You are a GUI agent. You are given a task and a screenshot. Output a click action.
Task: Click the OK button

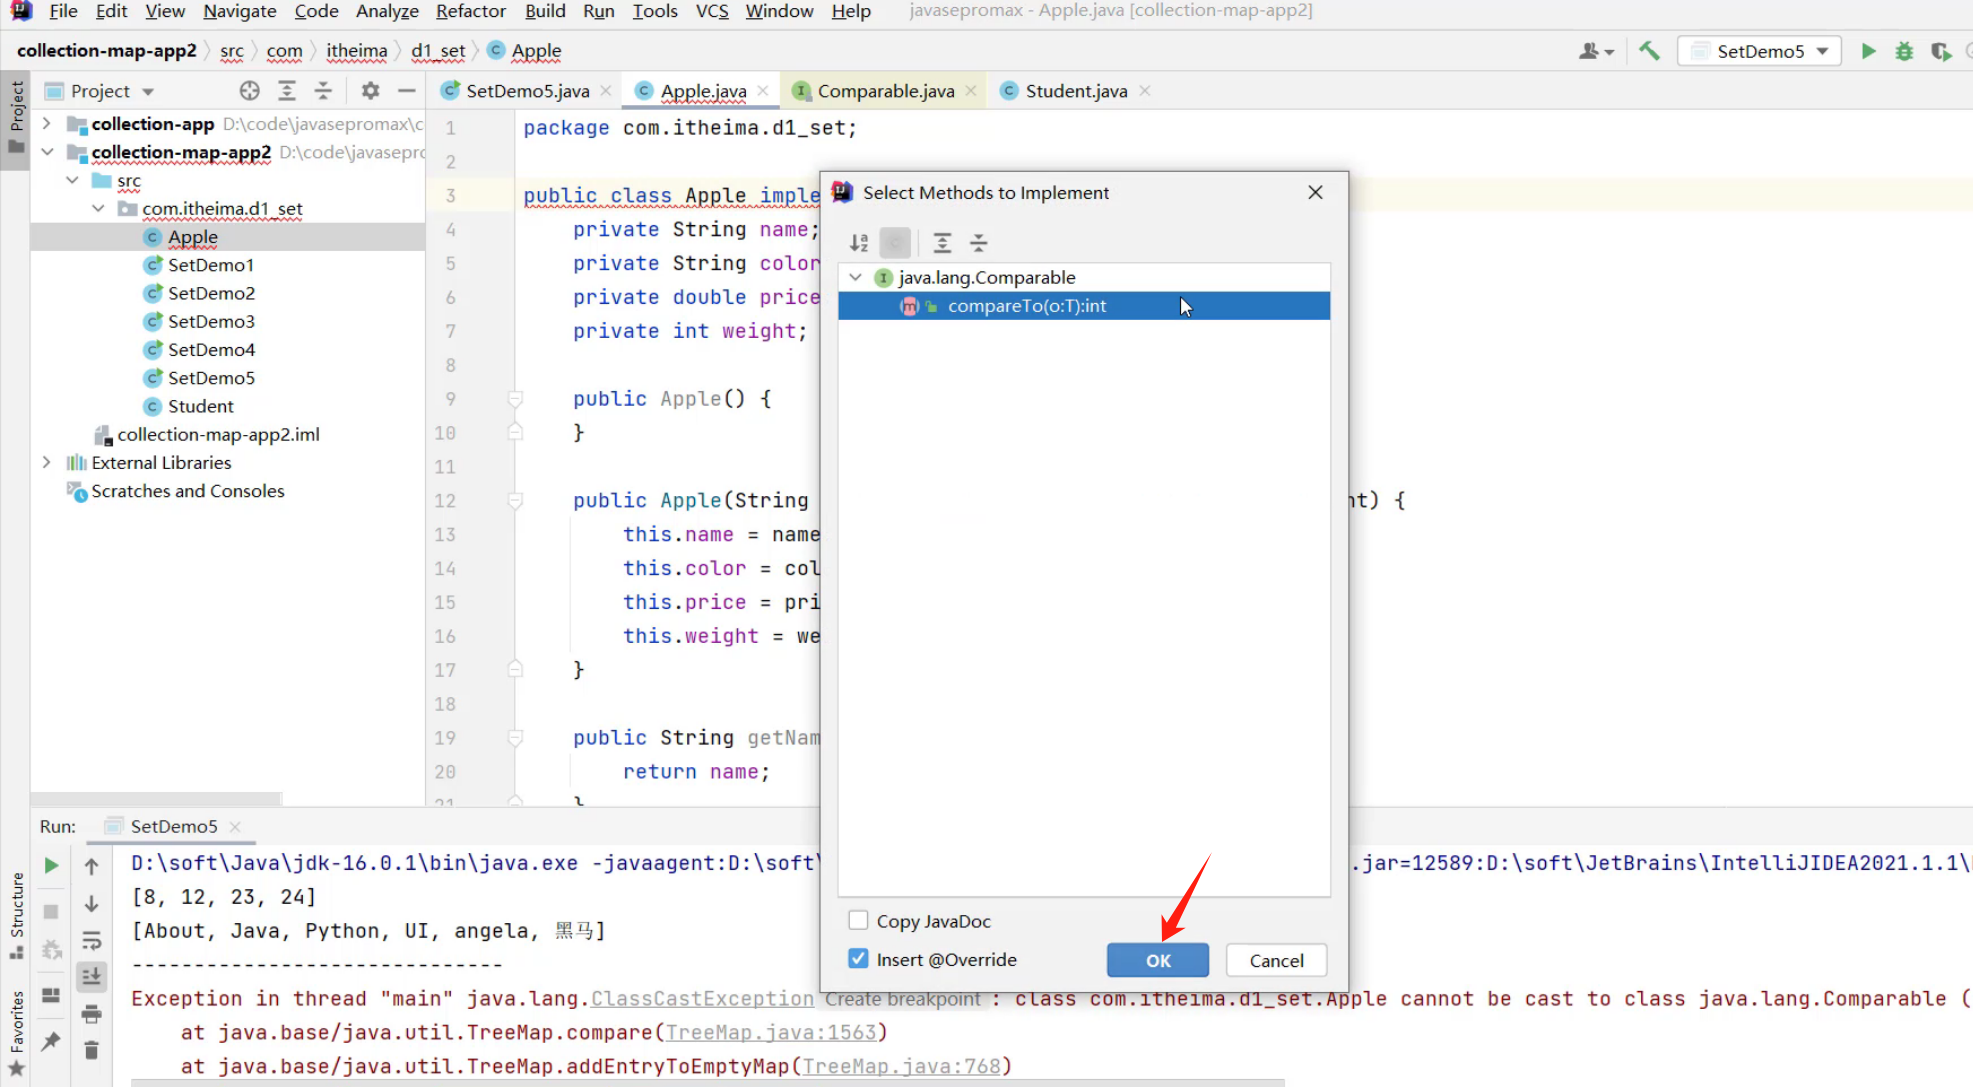click(x=1157, y=960)
